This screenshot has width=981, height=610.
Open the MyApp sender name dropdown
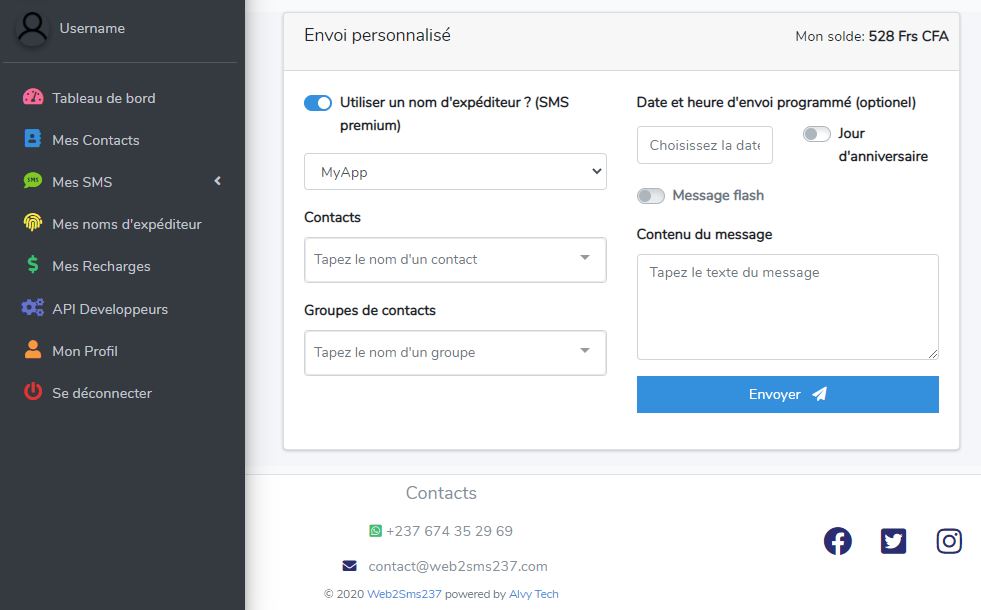(x=455, y=171)
